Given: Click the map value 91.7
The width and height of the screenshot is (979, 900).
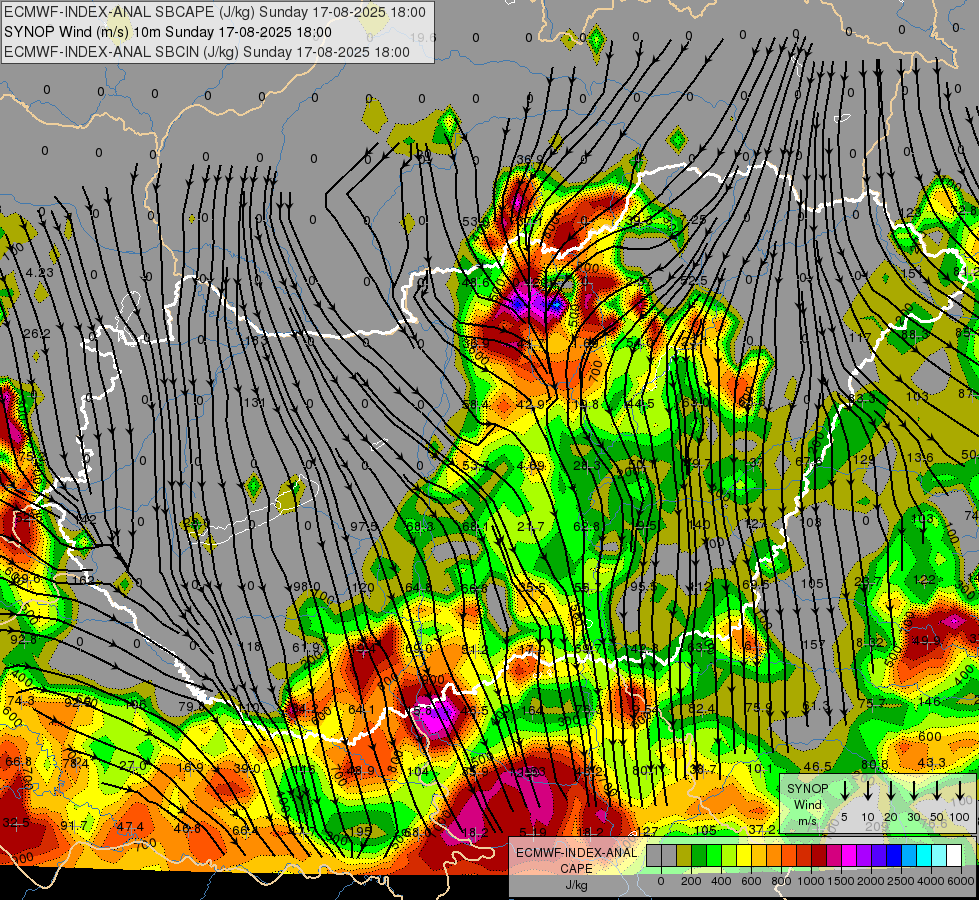Looking at the screenshot, I should (x=74, y=826).
